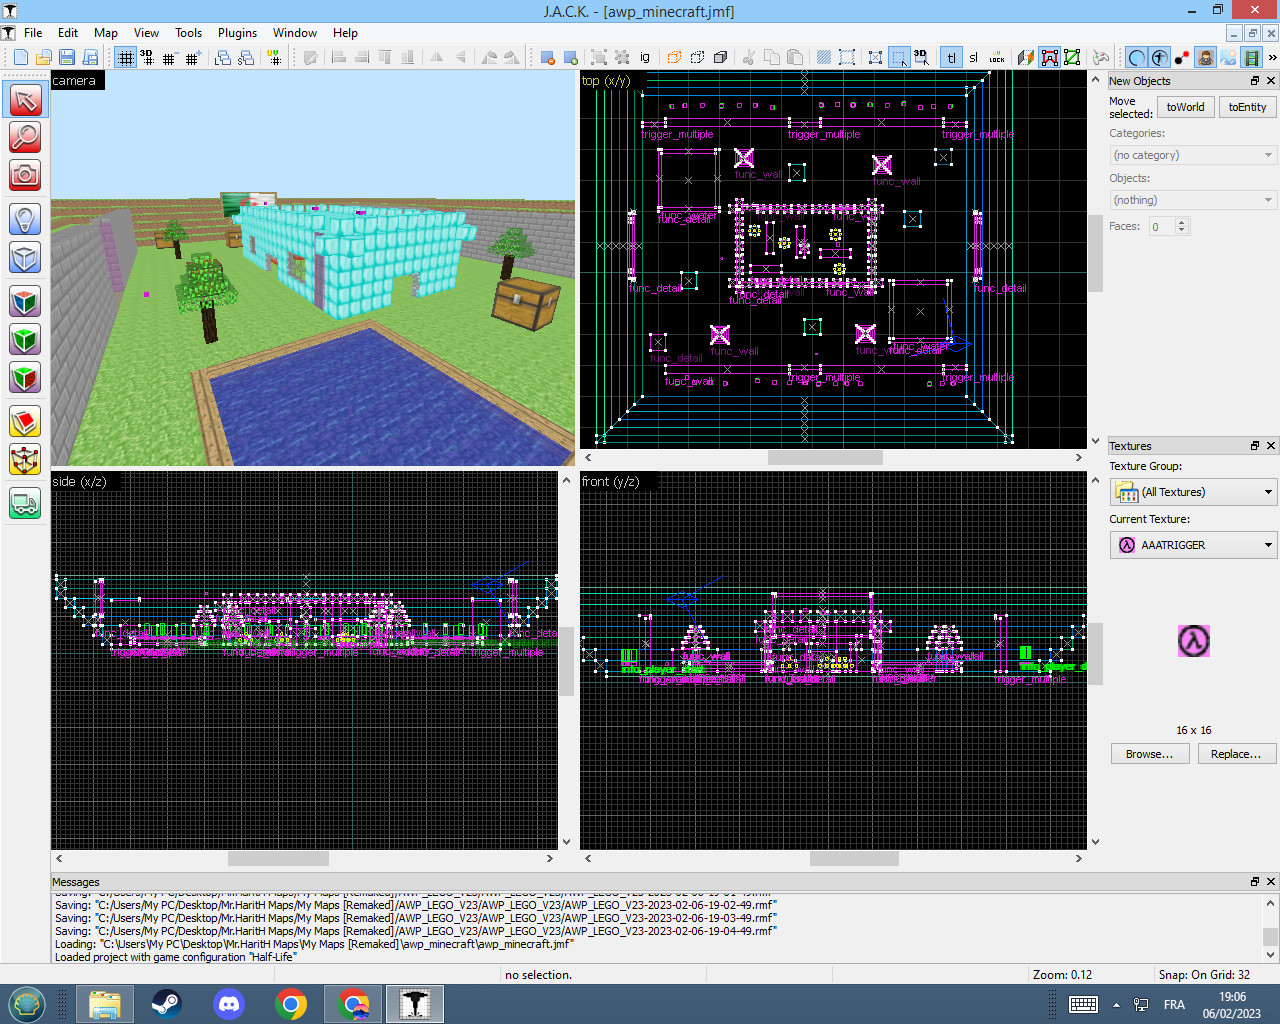Viewport: 1280px width, 1024px height.
Task: Increase the Faces spinner value
Action: 1182,222
